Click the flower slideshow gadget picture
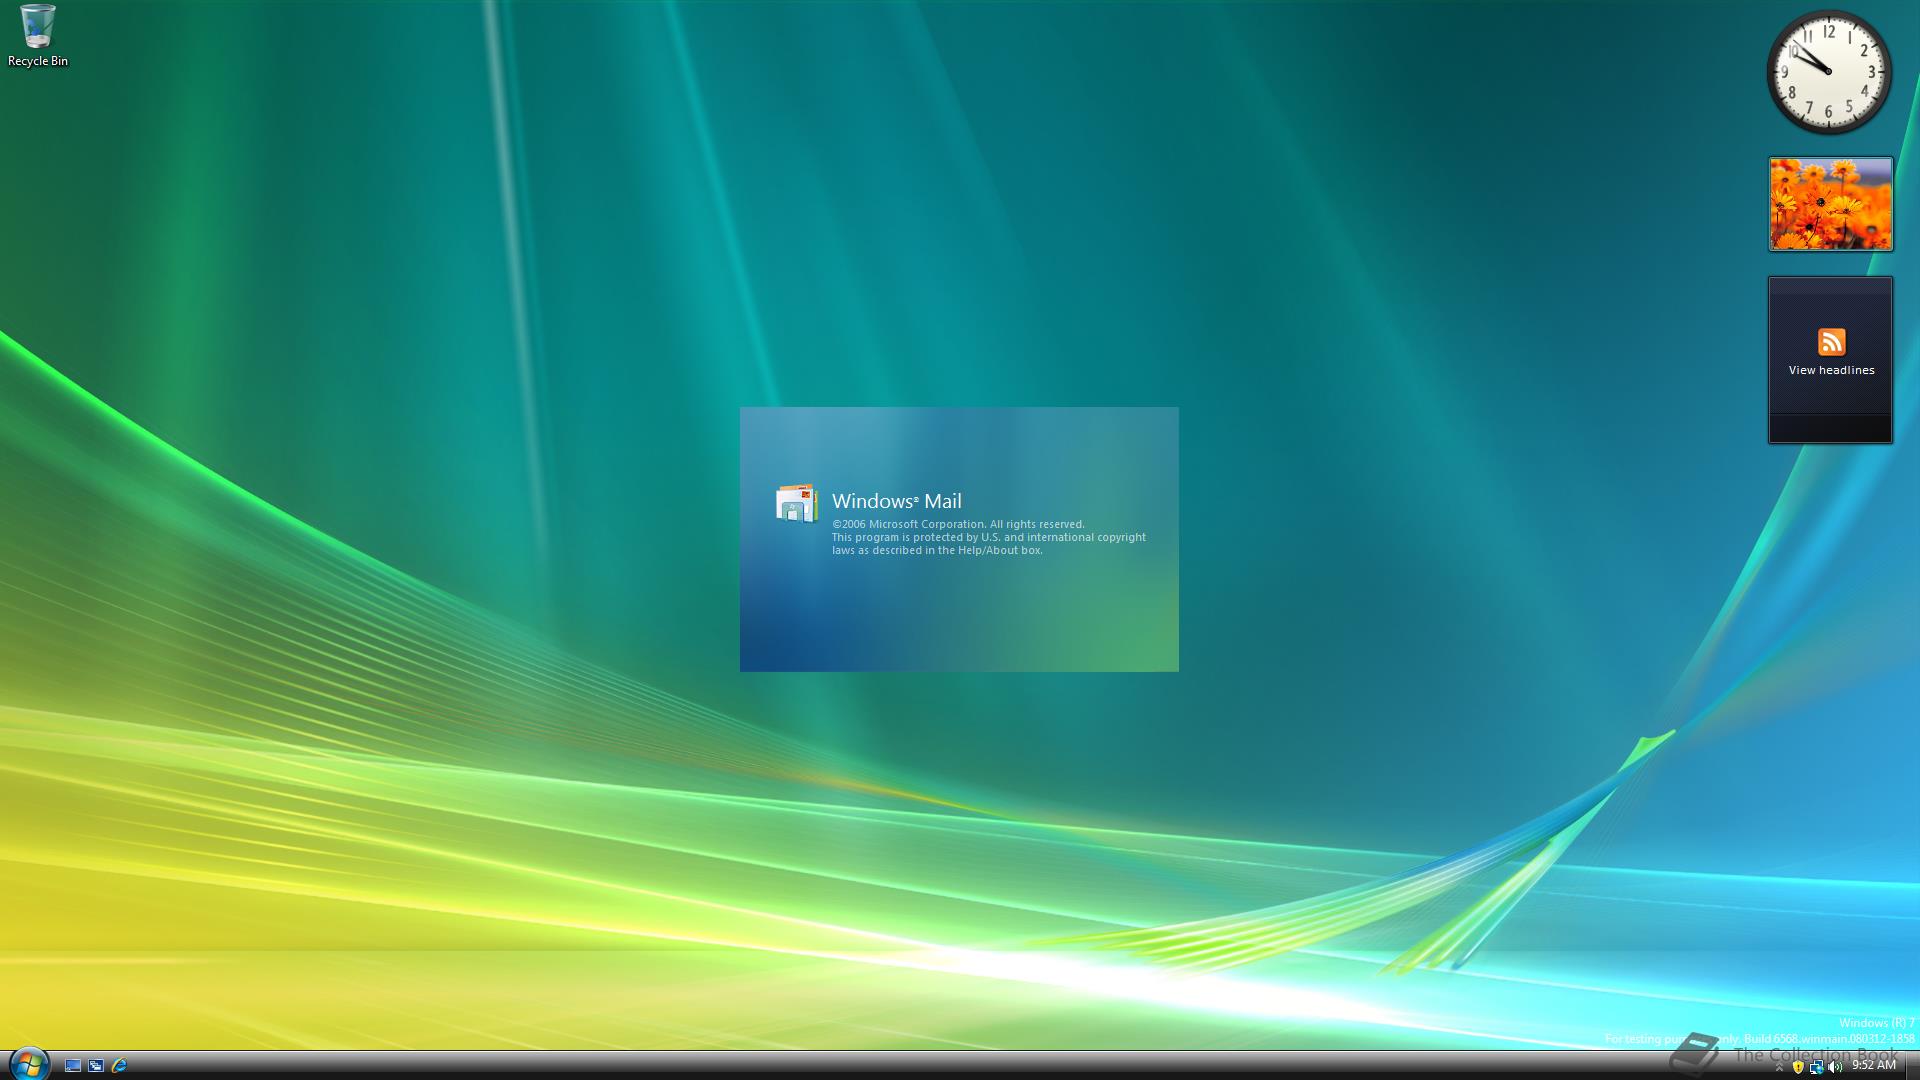 [1830, 204]
